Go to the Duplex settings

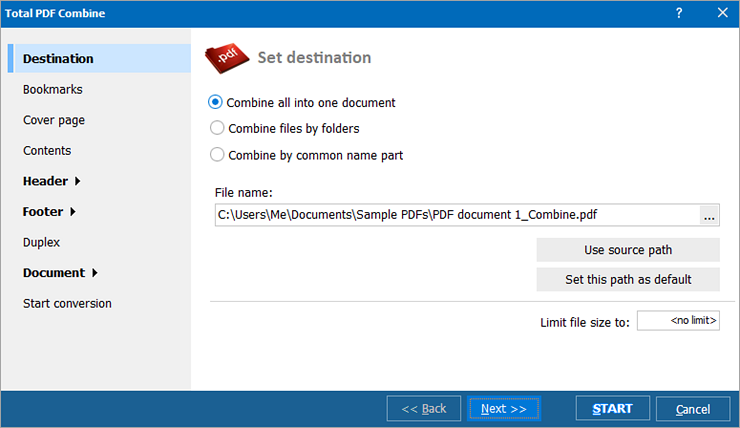(42, 242)
